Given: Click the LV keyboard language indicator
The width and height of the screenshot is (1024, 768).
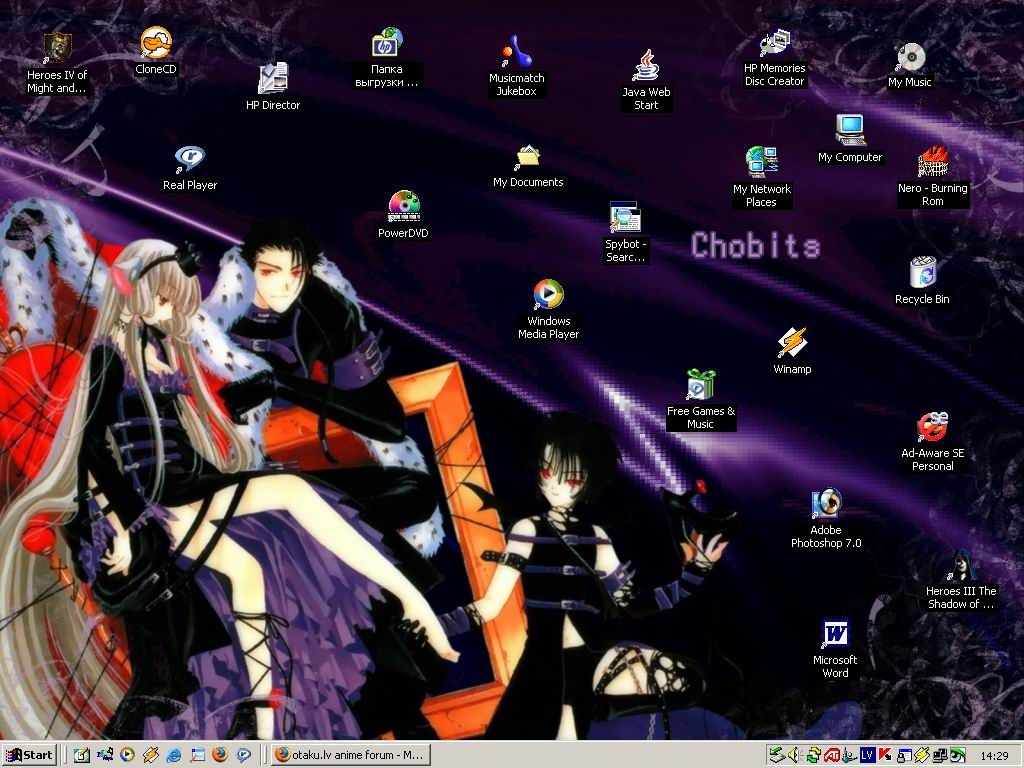Looking at the screenshot, I should 867,756.
